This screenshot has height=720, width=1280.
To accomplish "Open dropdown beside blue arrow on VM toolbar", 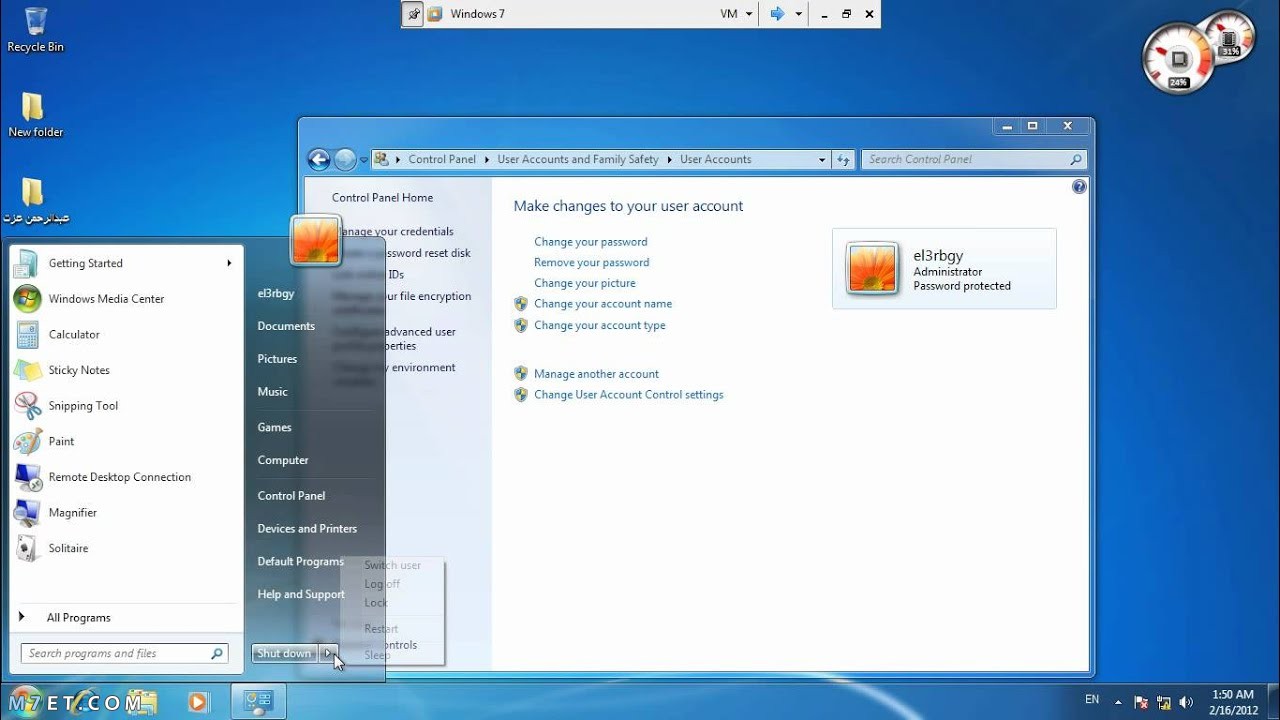I will (799, 14).
